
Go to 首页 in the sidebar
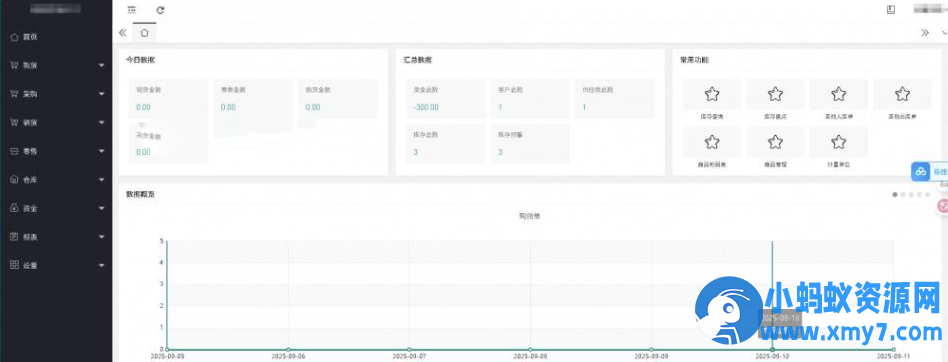pyautogui.click(x=56, y=37)
